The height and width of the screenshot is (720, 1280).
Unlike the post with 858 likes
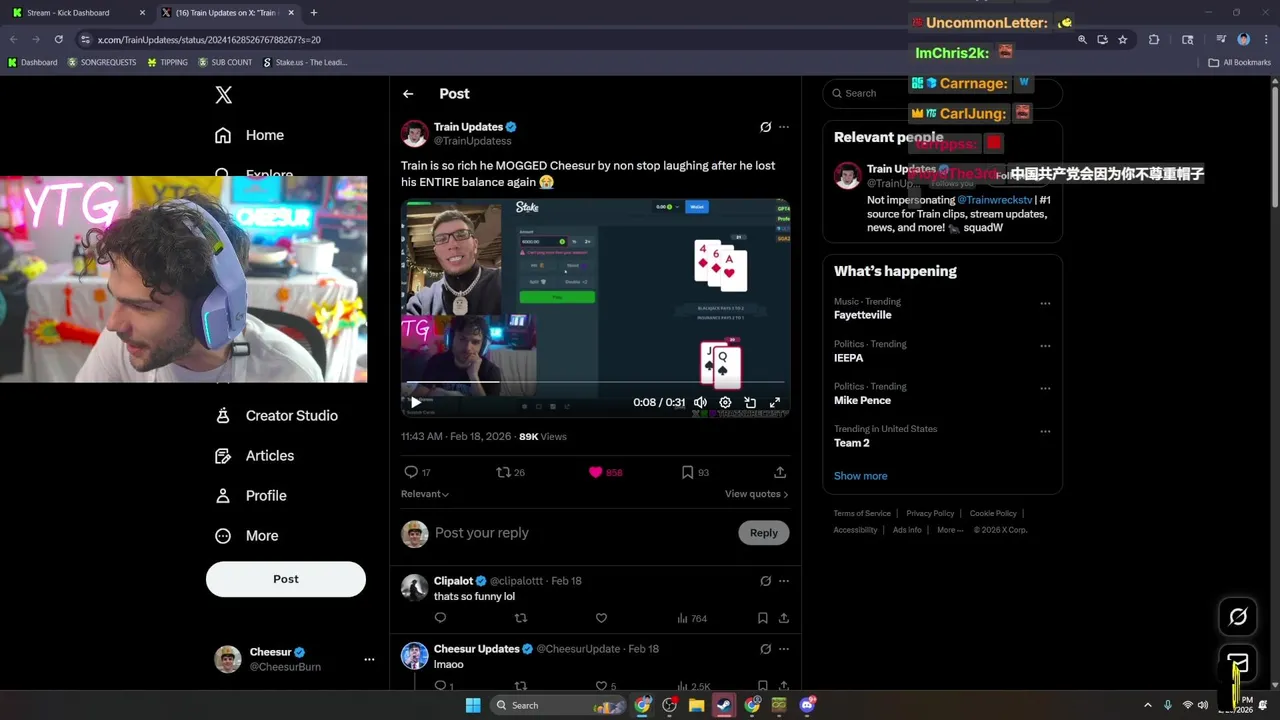[x=605, y=472]
